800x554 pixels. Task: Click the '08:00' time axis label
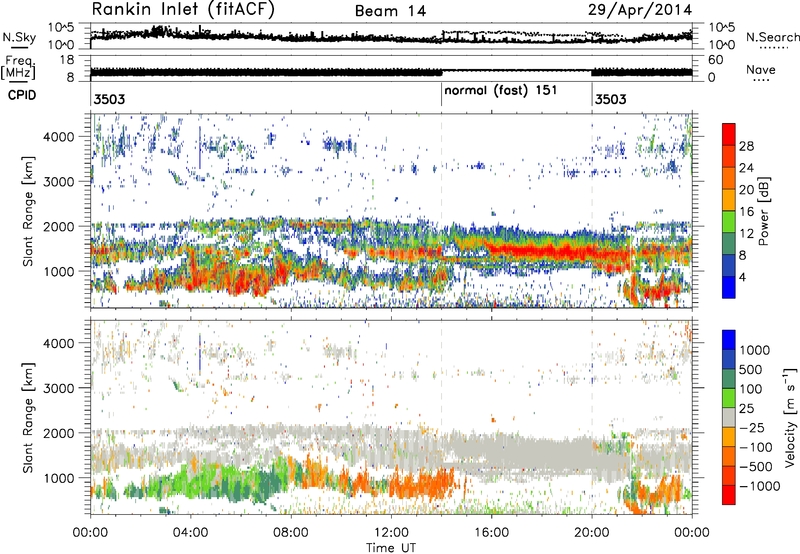click(x=291, y=533)
